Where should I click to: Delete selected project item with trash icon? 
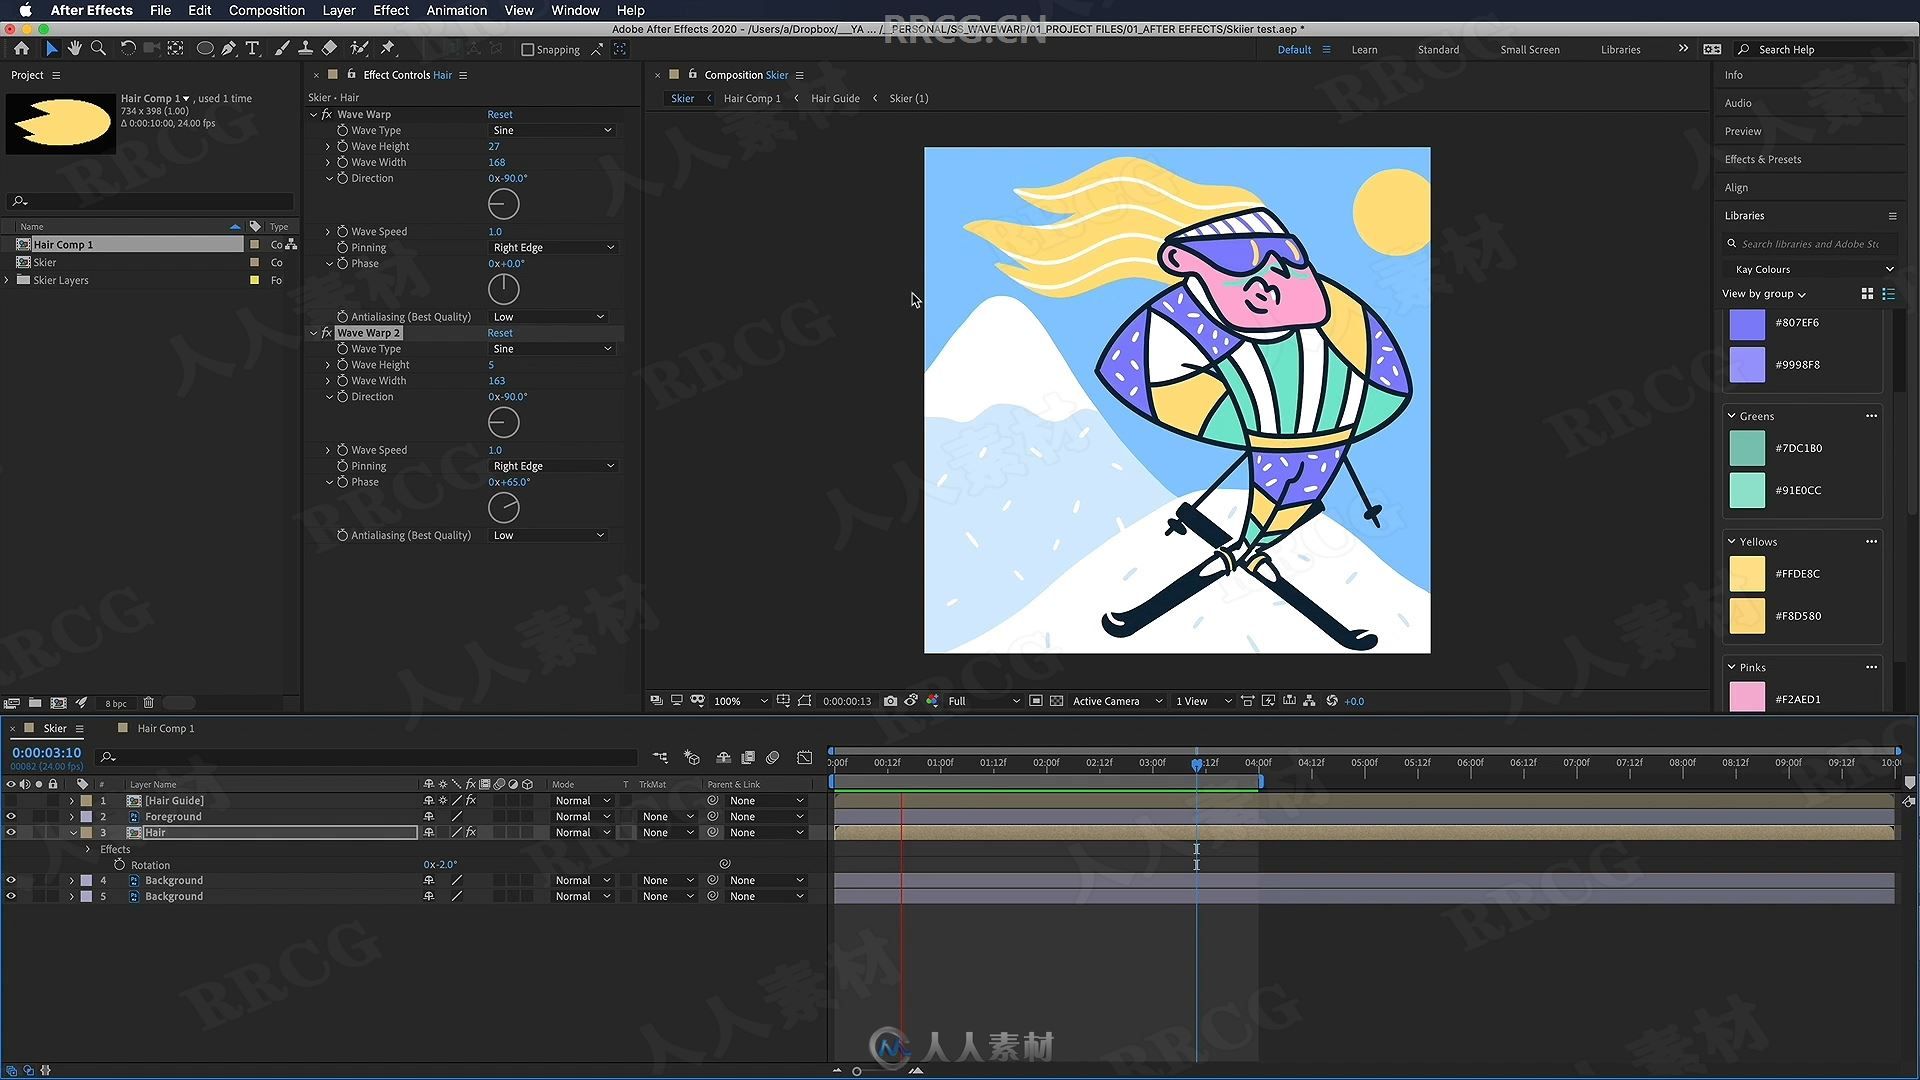(149, 703)
